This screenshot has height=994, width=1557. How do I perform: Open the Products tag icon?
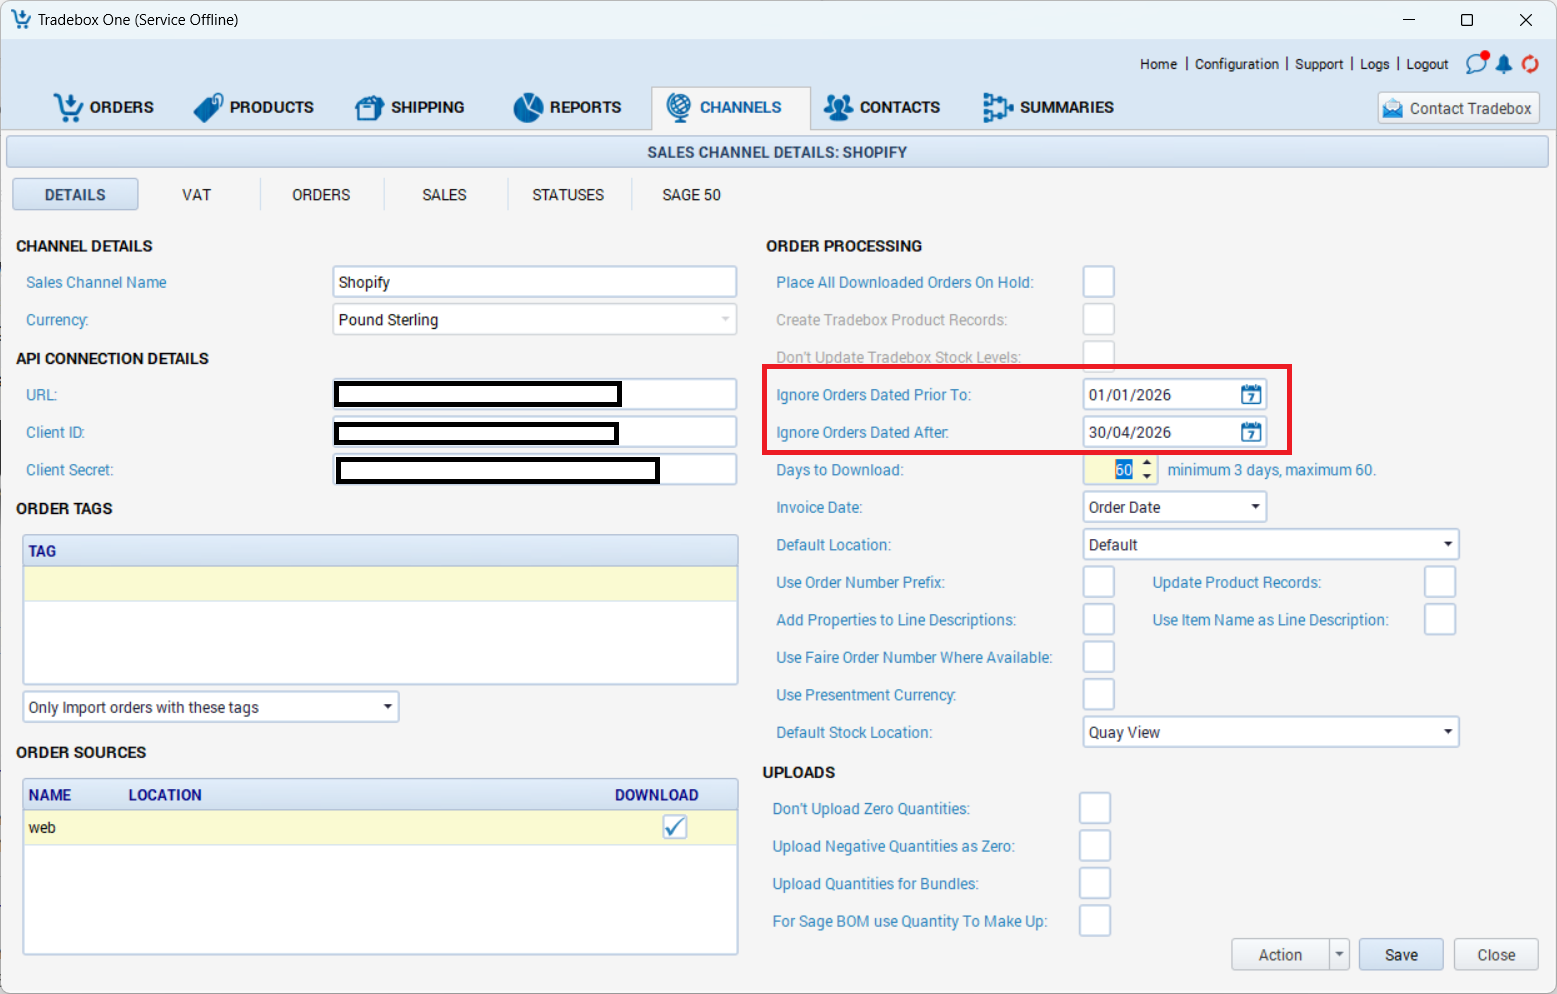pos(208,107)
